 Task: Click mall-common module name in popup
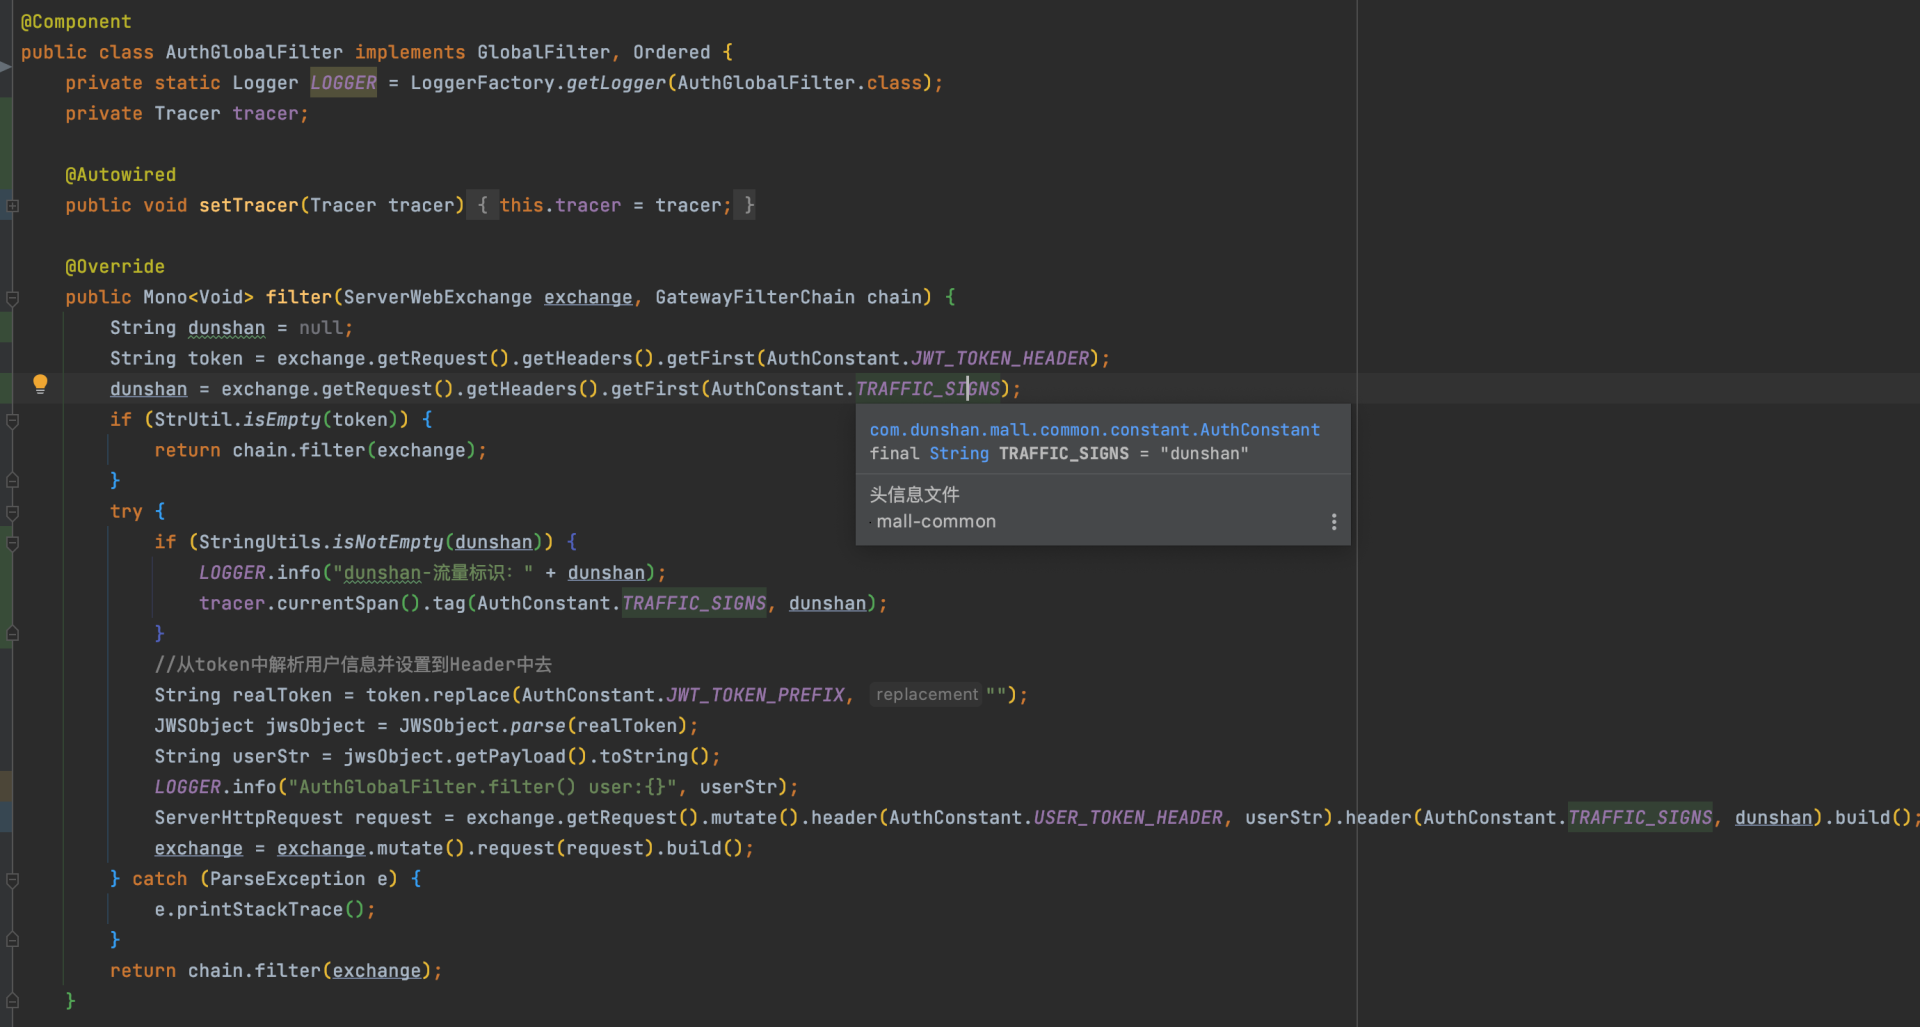tap(936, 522)
